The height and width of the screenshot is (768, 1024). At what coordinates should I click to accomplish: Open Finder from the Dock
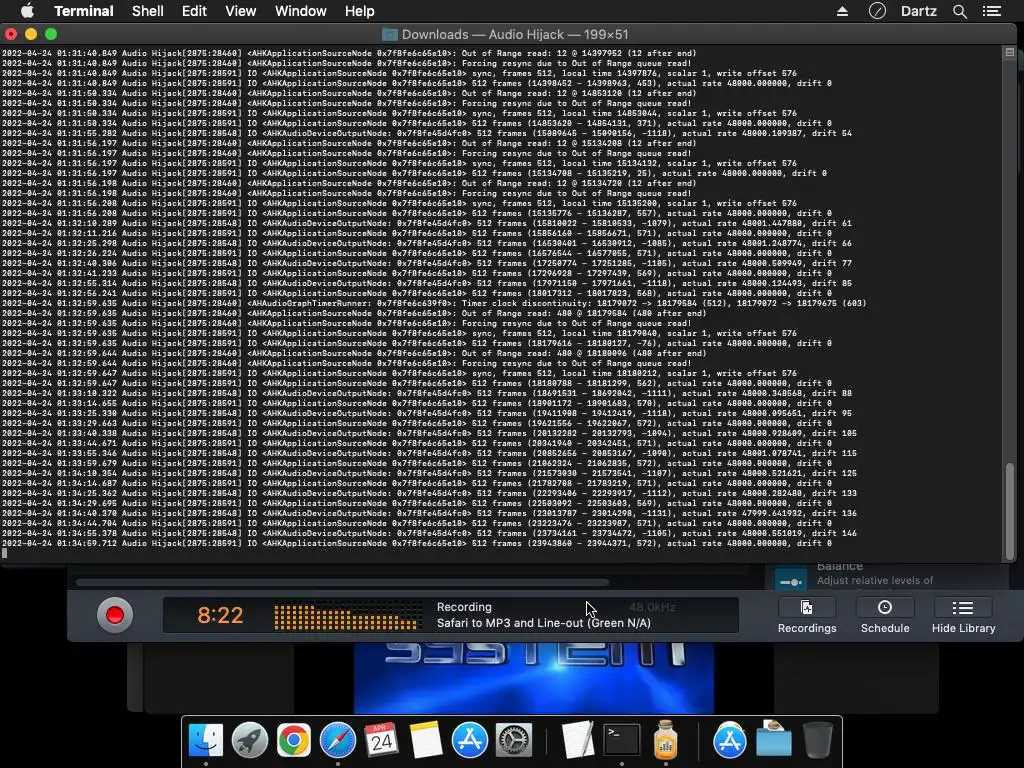206,741
